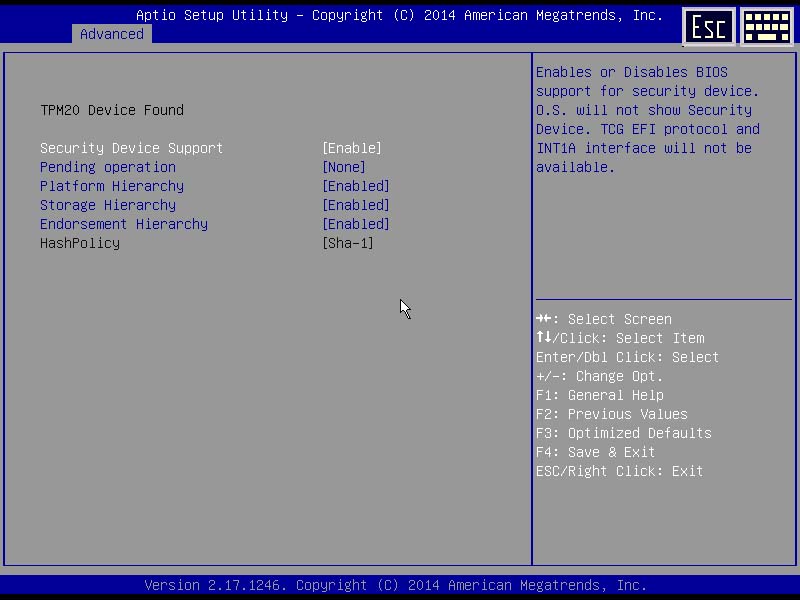Click the Enter/Dbl Click: Select hint
The width and height of the screenshot is (800, 600).
(x=628, y=357)
